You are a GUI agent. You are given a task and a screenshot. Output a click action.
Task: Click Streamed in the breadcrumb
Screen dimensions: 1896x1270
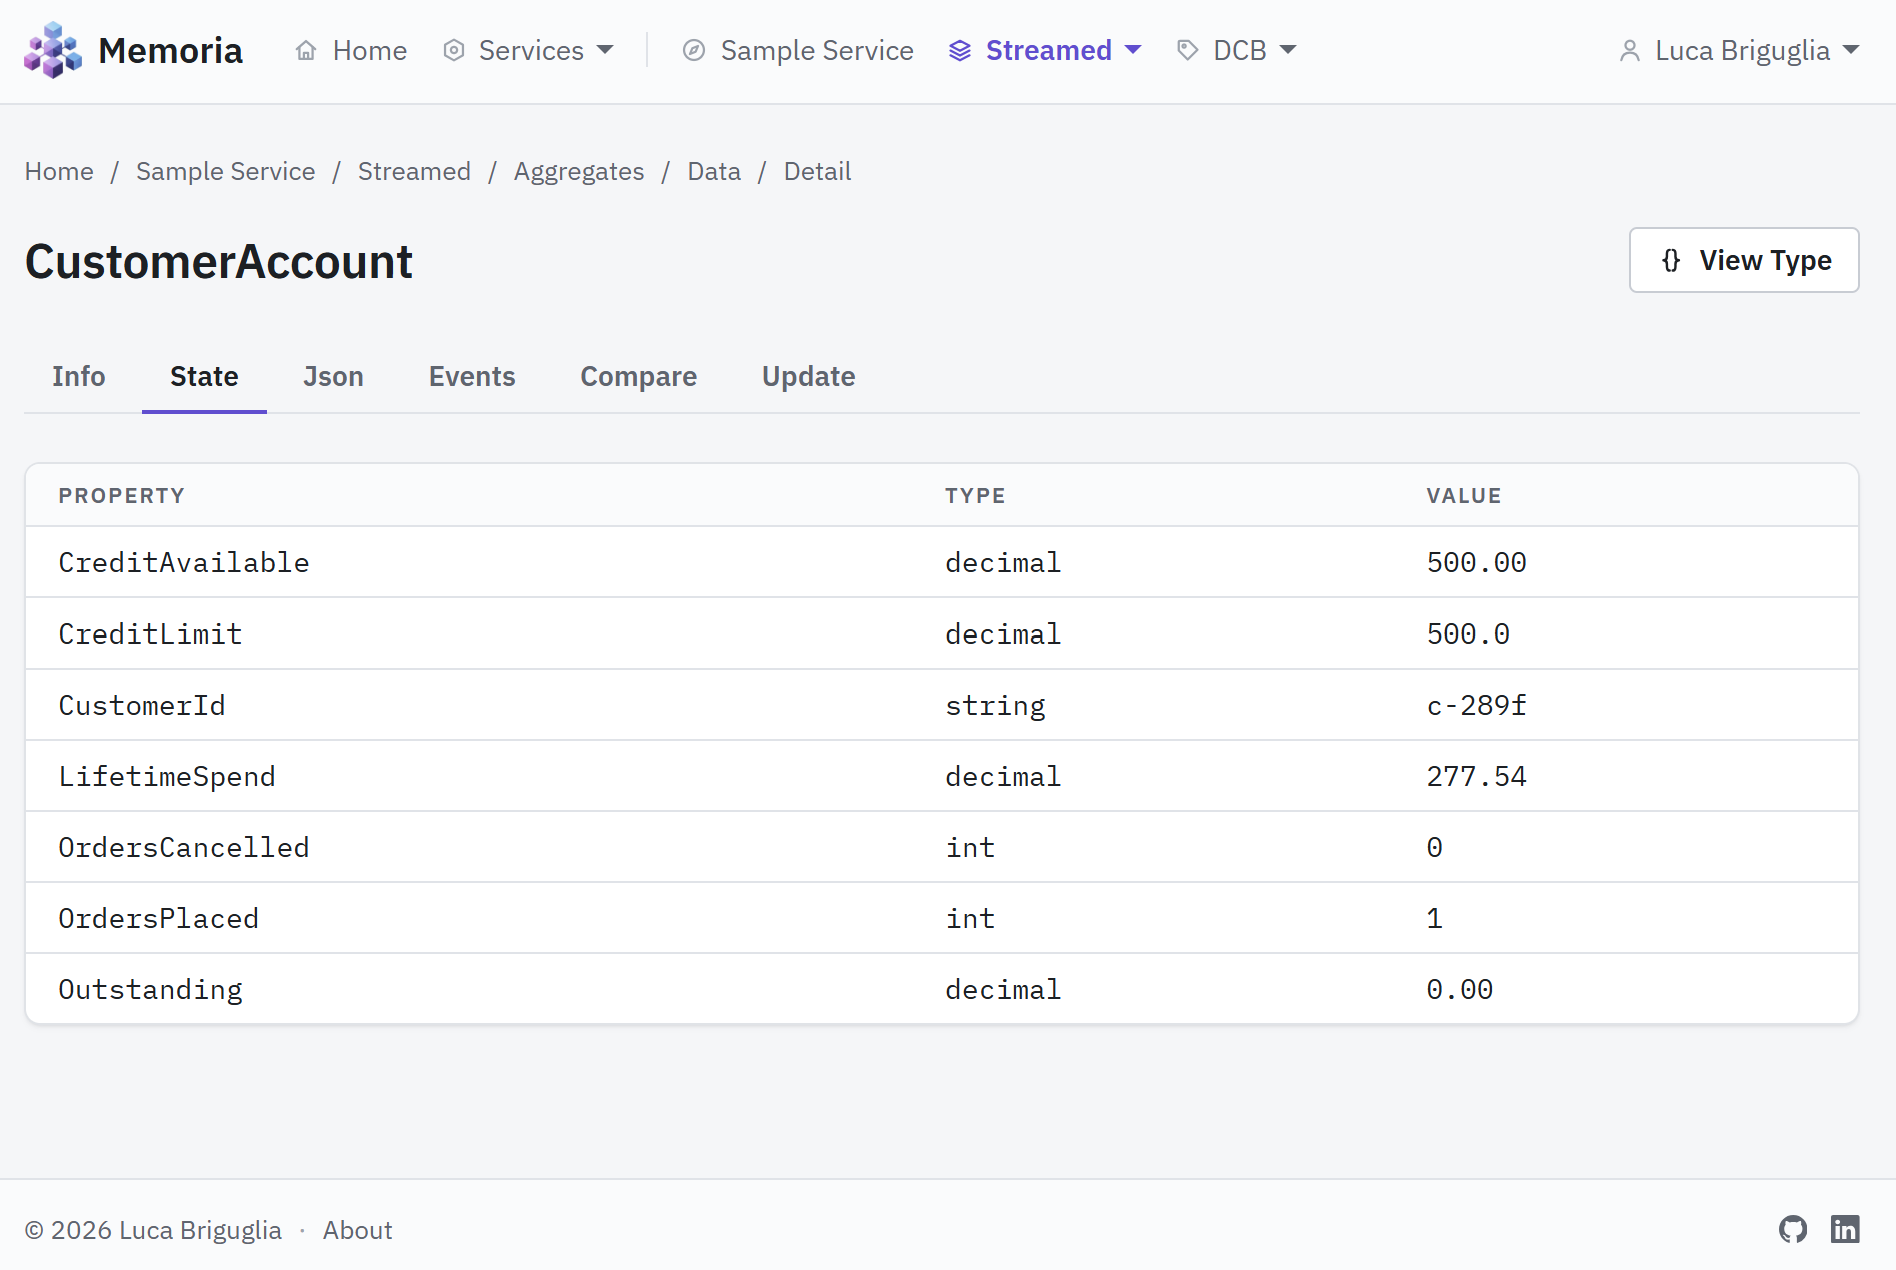(414, 171)
